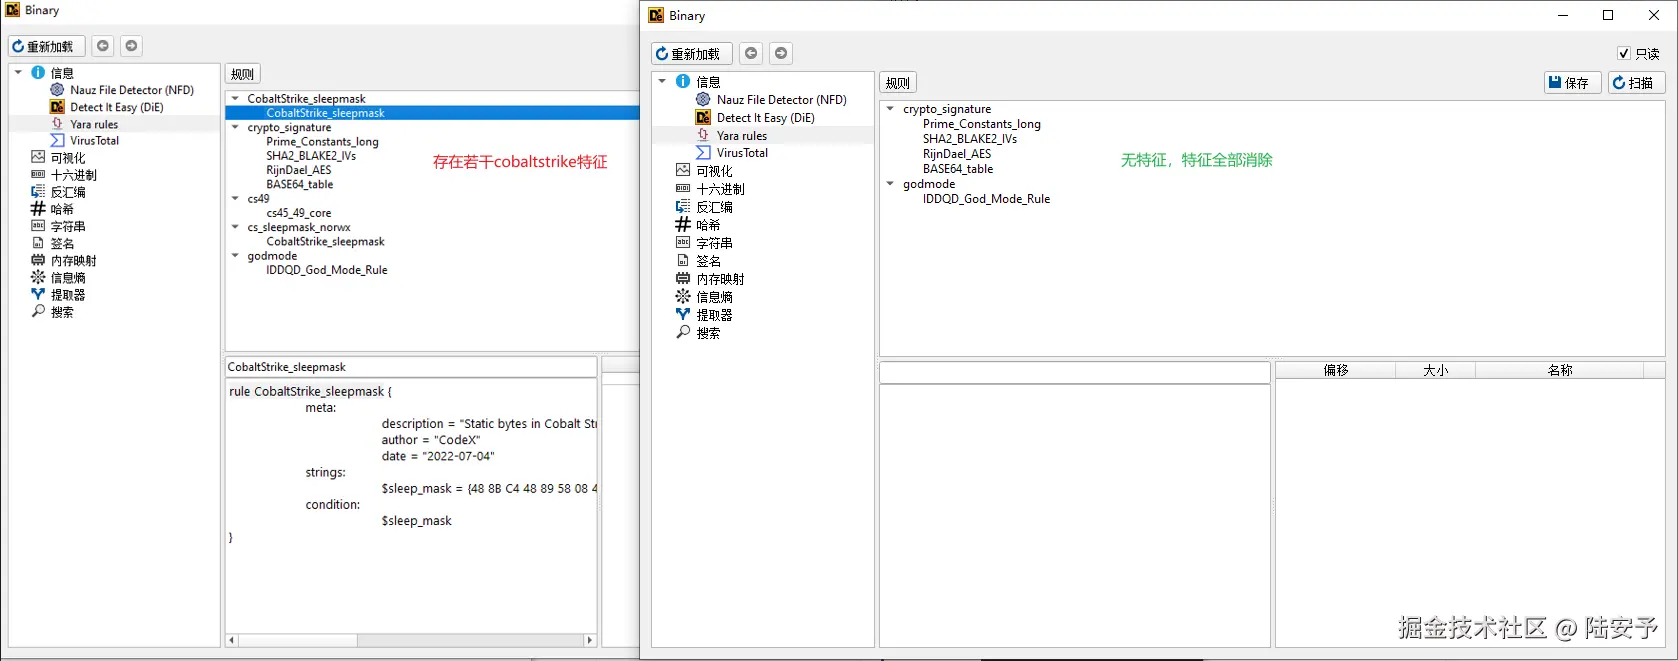Open Nauz File Detector icon in left window
This screenshot has width=1678, height=661.
tap(57, 90)
